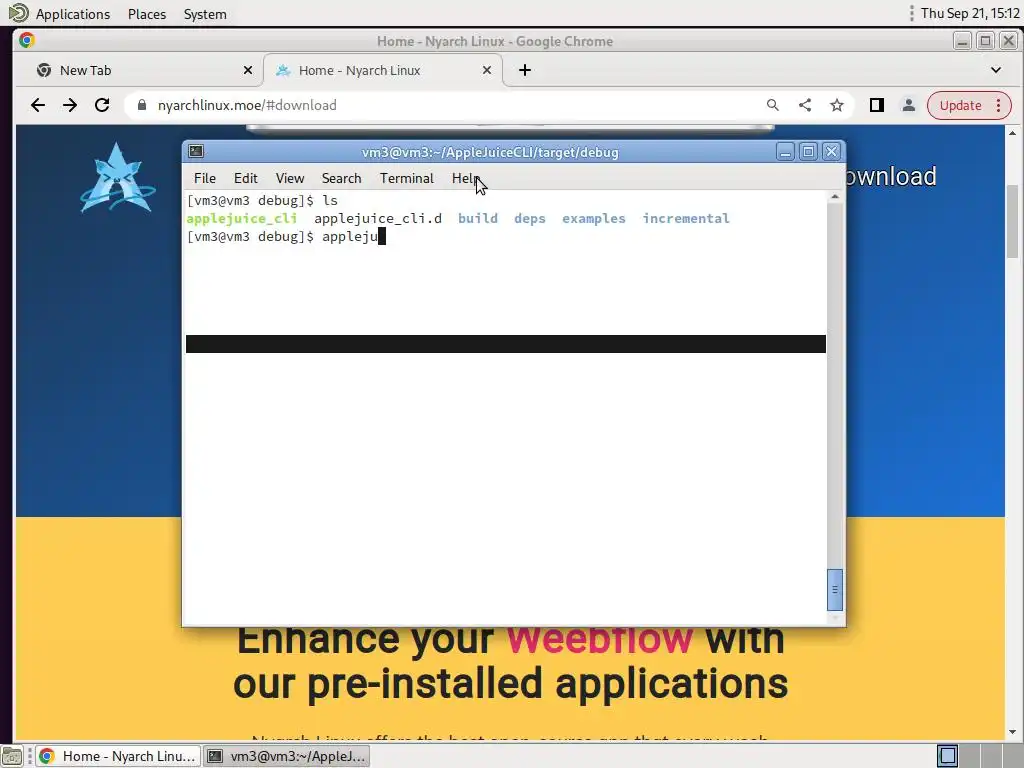This screenshot has height=768, width=1024.
Task: Reload the Nyarch Linux page
Action: click(x=102, y=105)
